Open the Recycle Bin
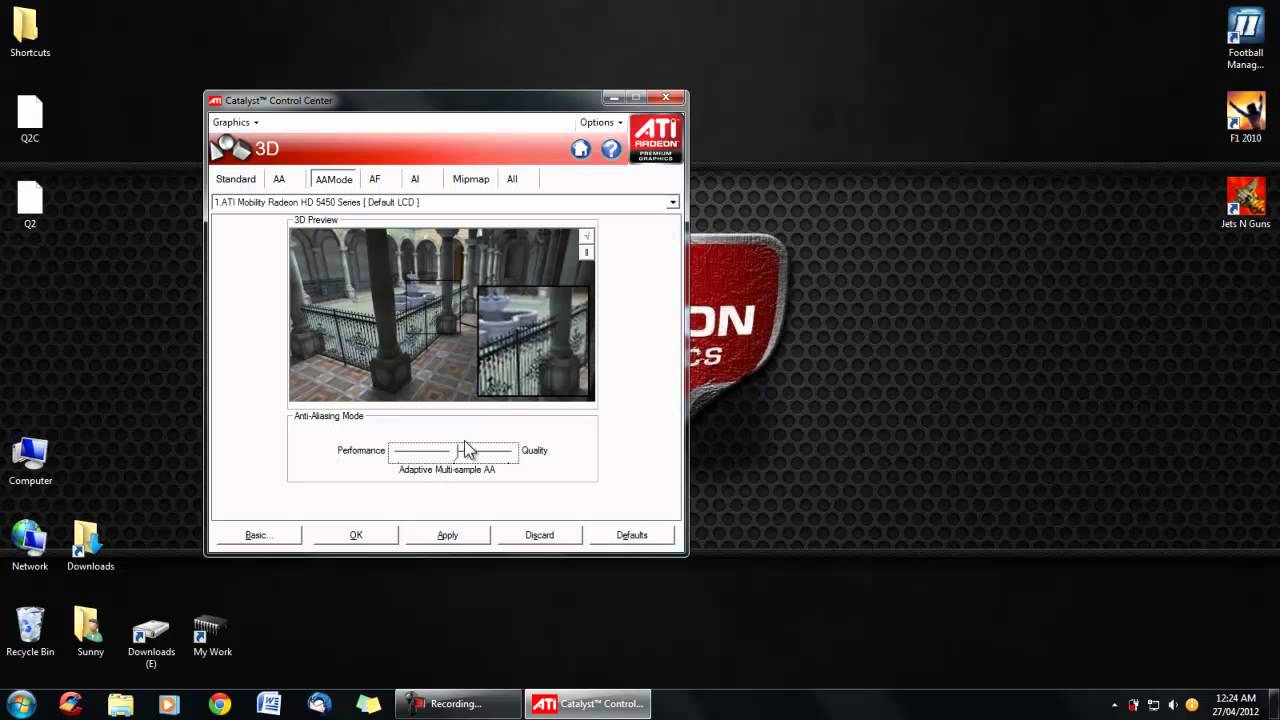 point(30,632)
